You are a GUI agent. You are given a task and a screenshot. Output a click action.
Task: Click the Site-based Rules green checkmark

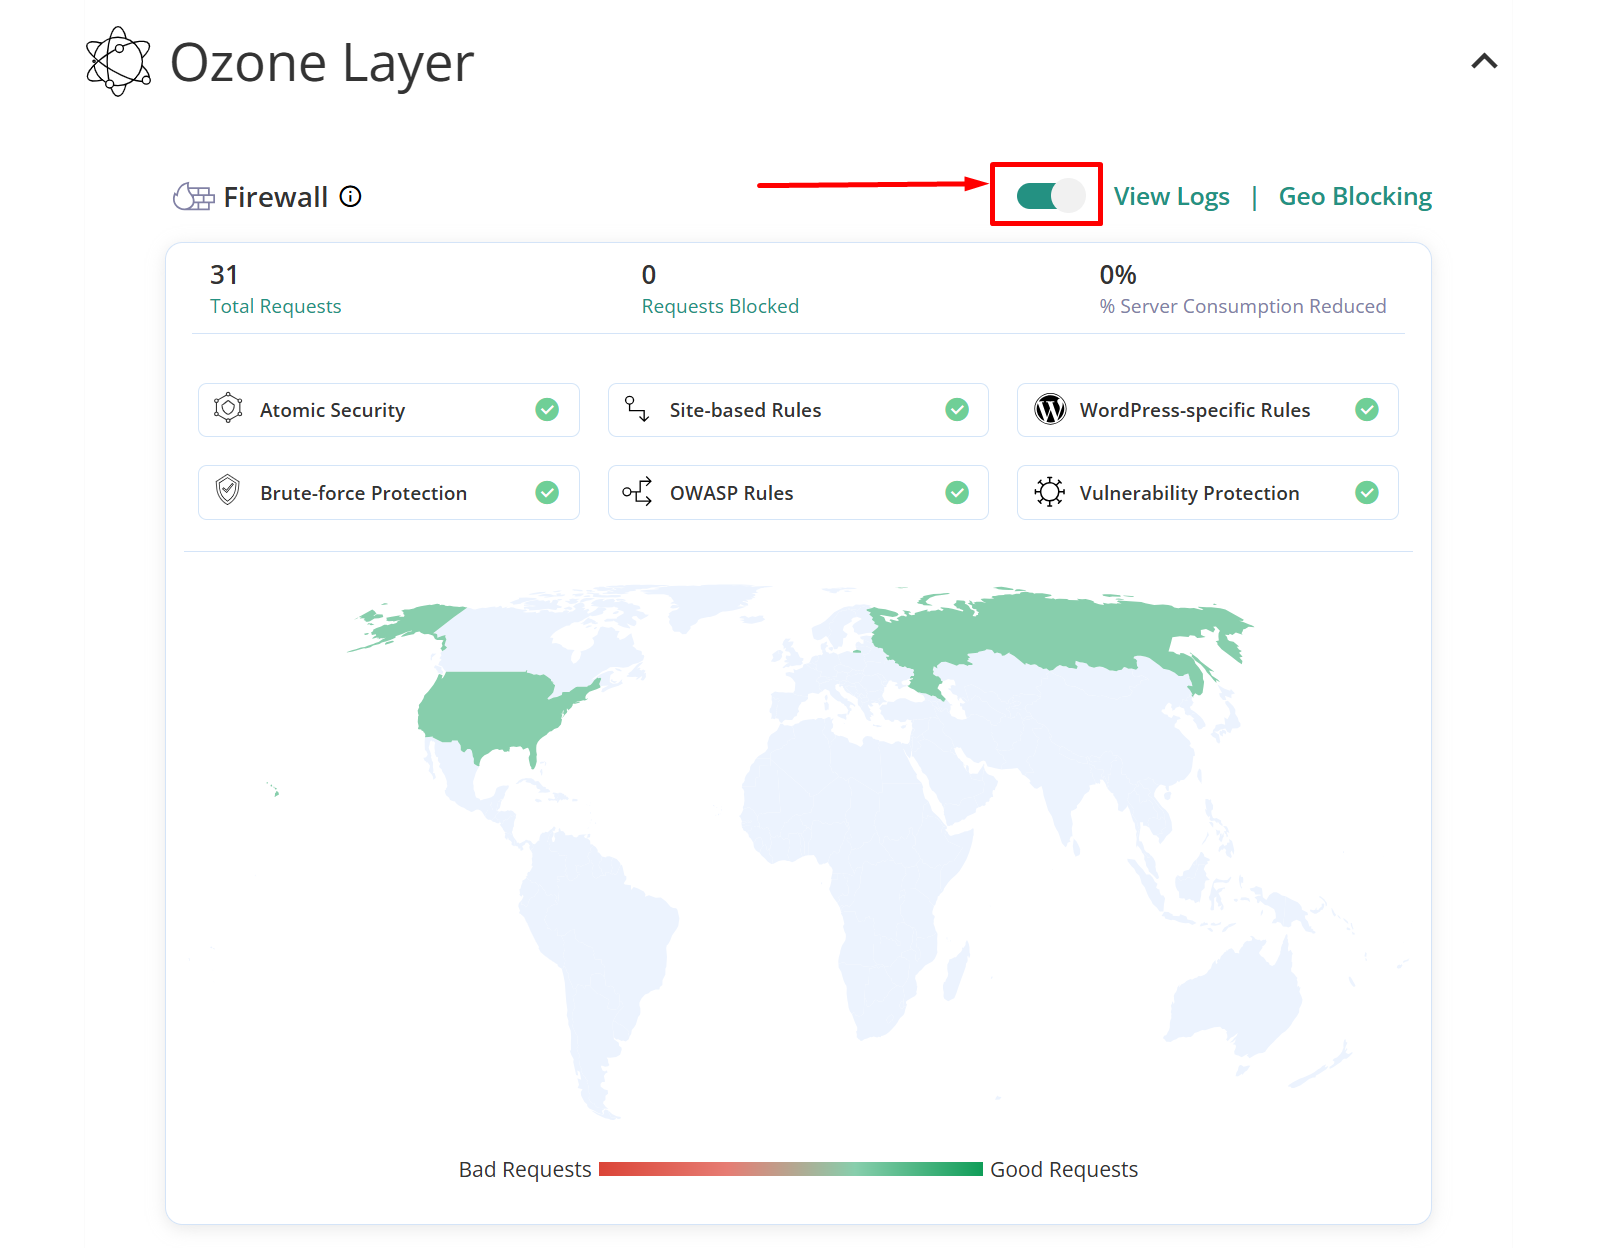(x=957, y=409)
